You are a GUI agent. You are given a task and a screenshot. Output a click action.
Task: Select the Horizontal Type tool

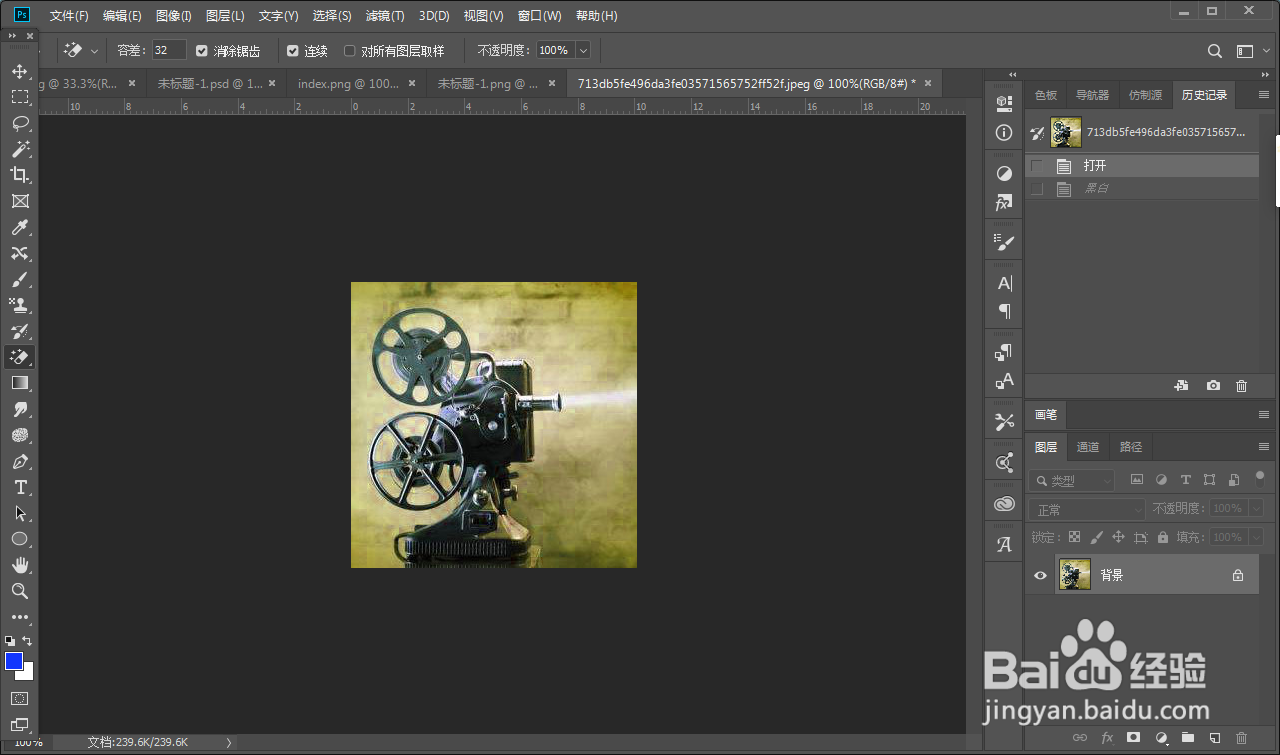click(19, 487)
